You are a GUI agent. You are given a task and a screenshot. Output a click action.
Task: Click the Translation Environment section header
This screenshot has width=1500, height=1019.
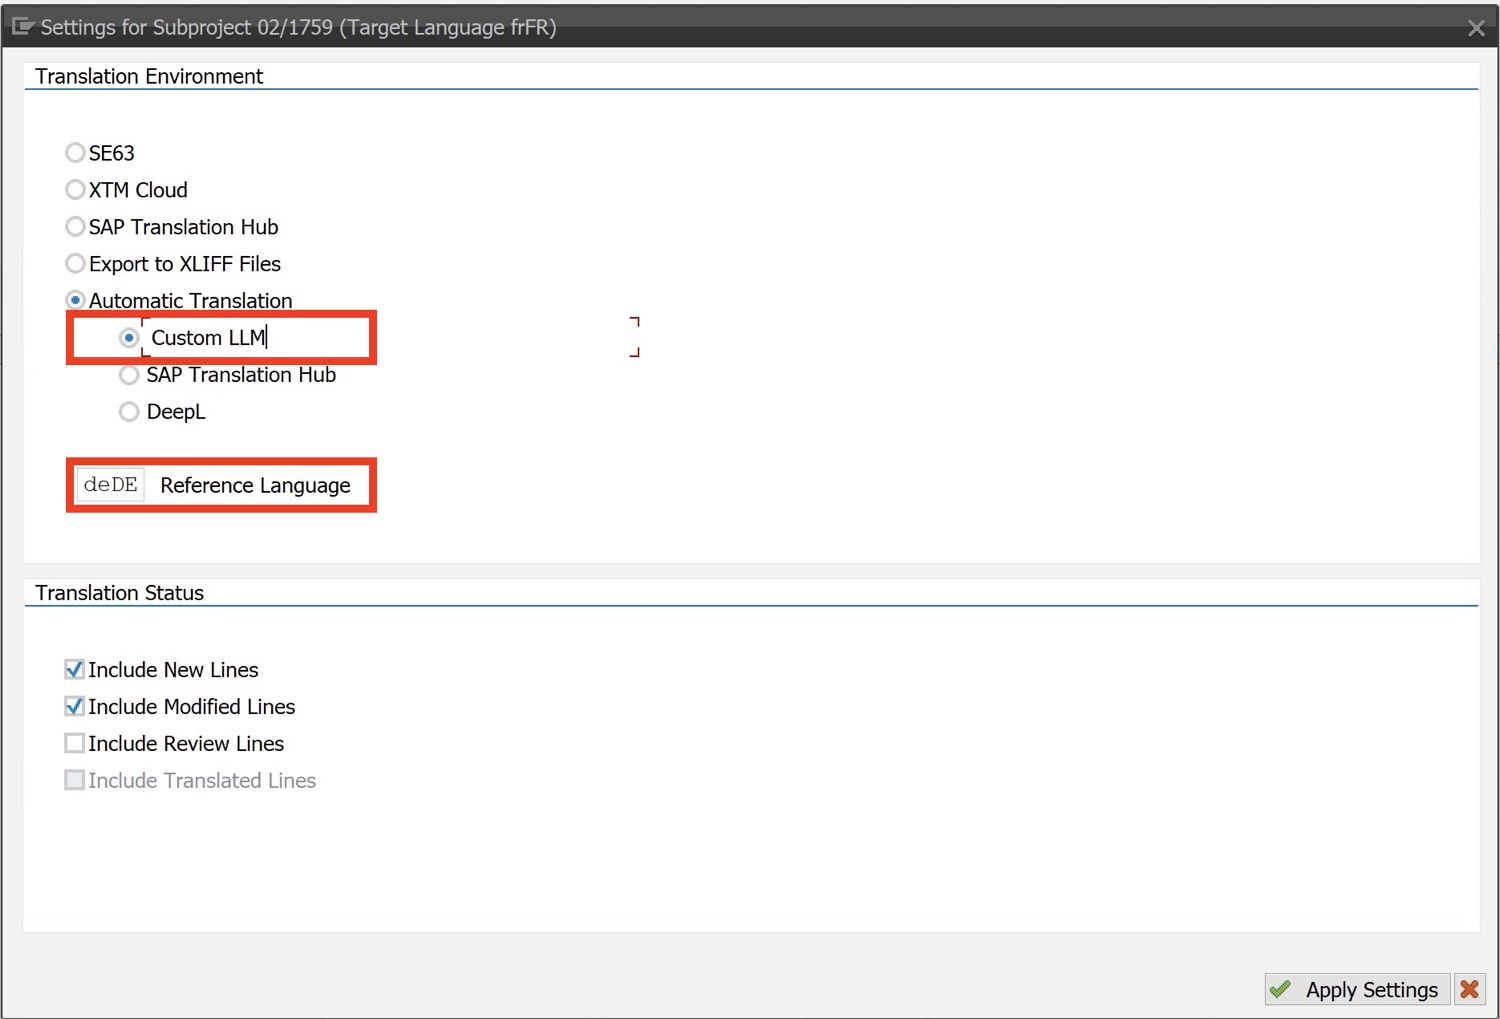(x=149, y=76)
